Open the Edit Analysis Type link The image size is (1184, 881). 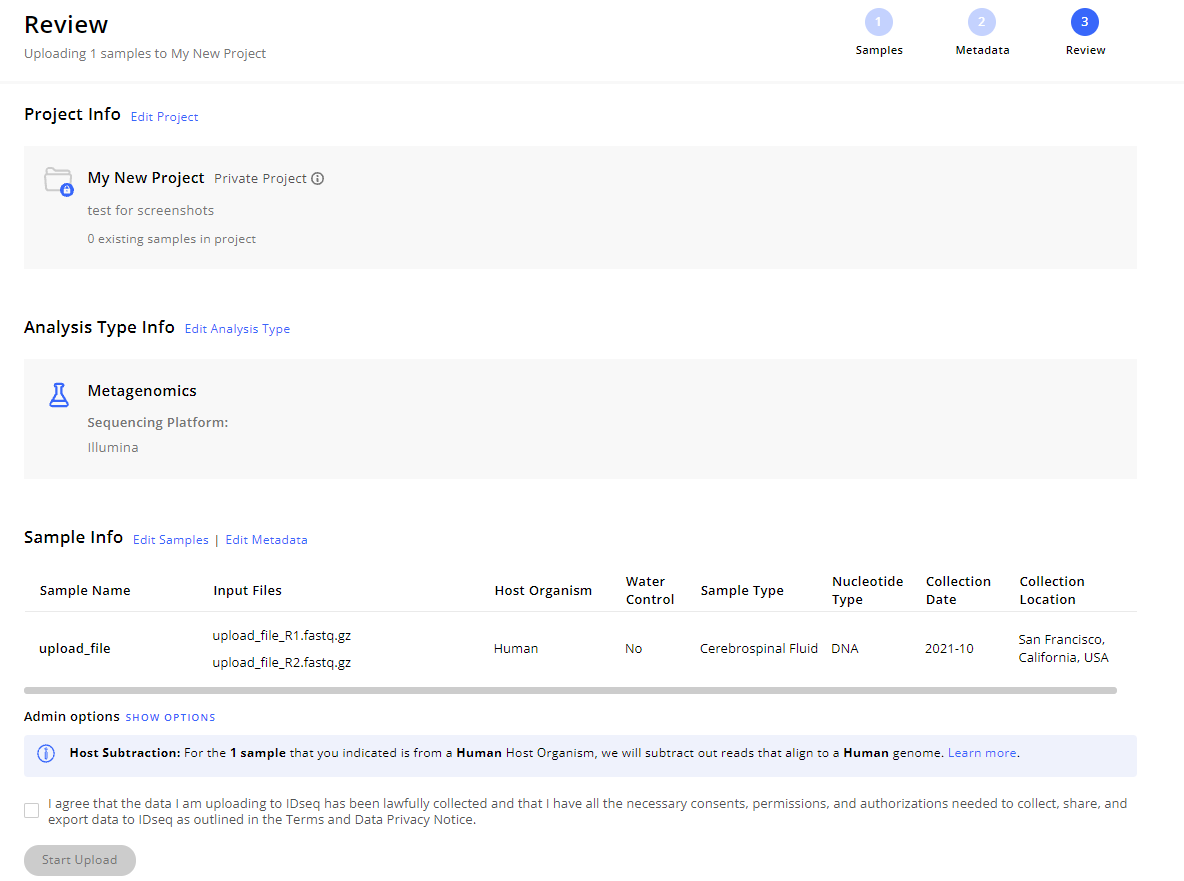click(x=237, y=329)
